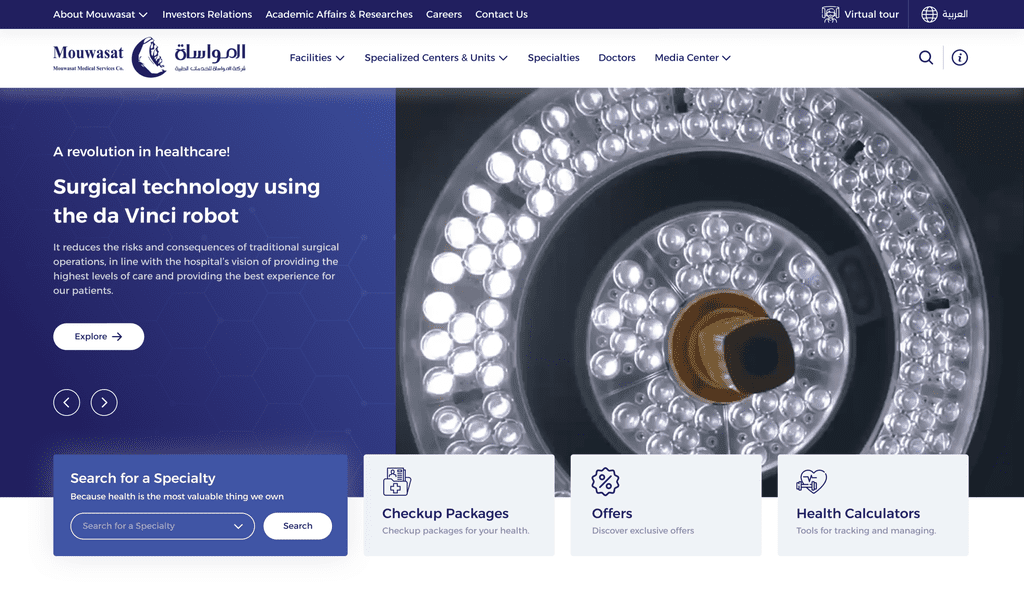This screenshot has height=593, width=1024.
Task: Click the Checkup Packages medical file icon
Action: (396, 482)
